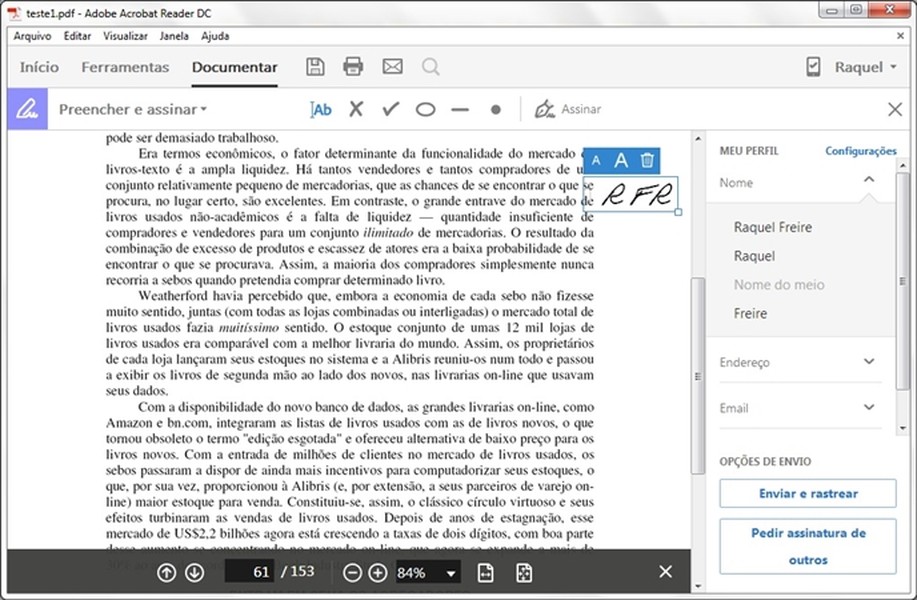Click the email envelope icon

(391, 66)
